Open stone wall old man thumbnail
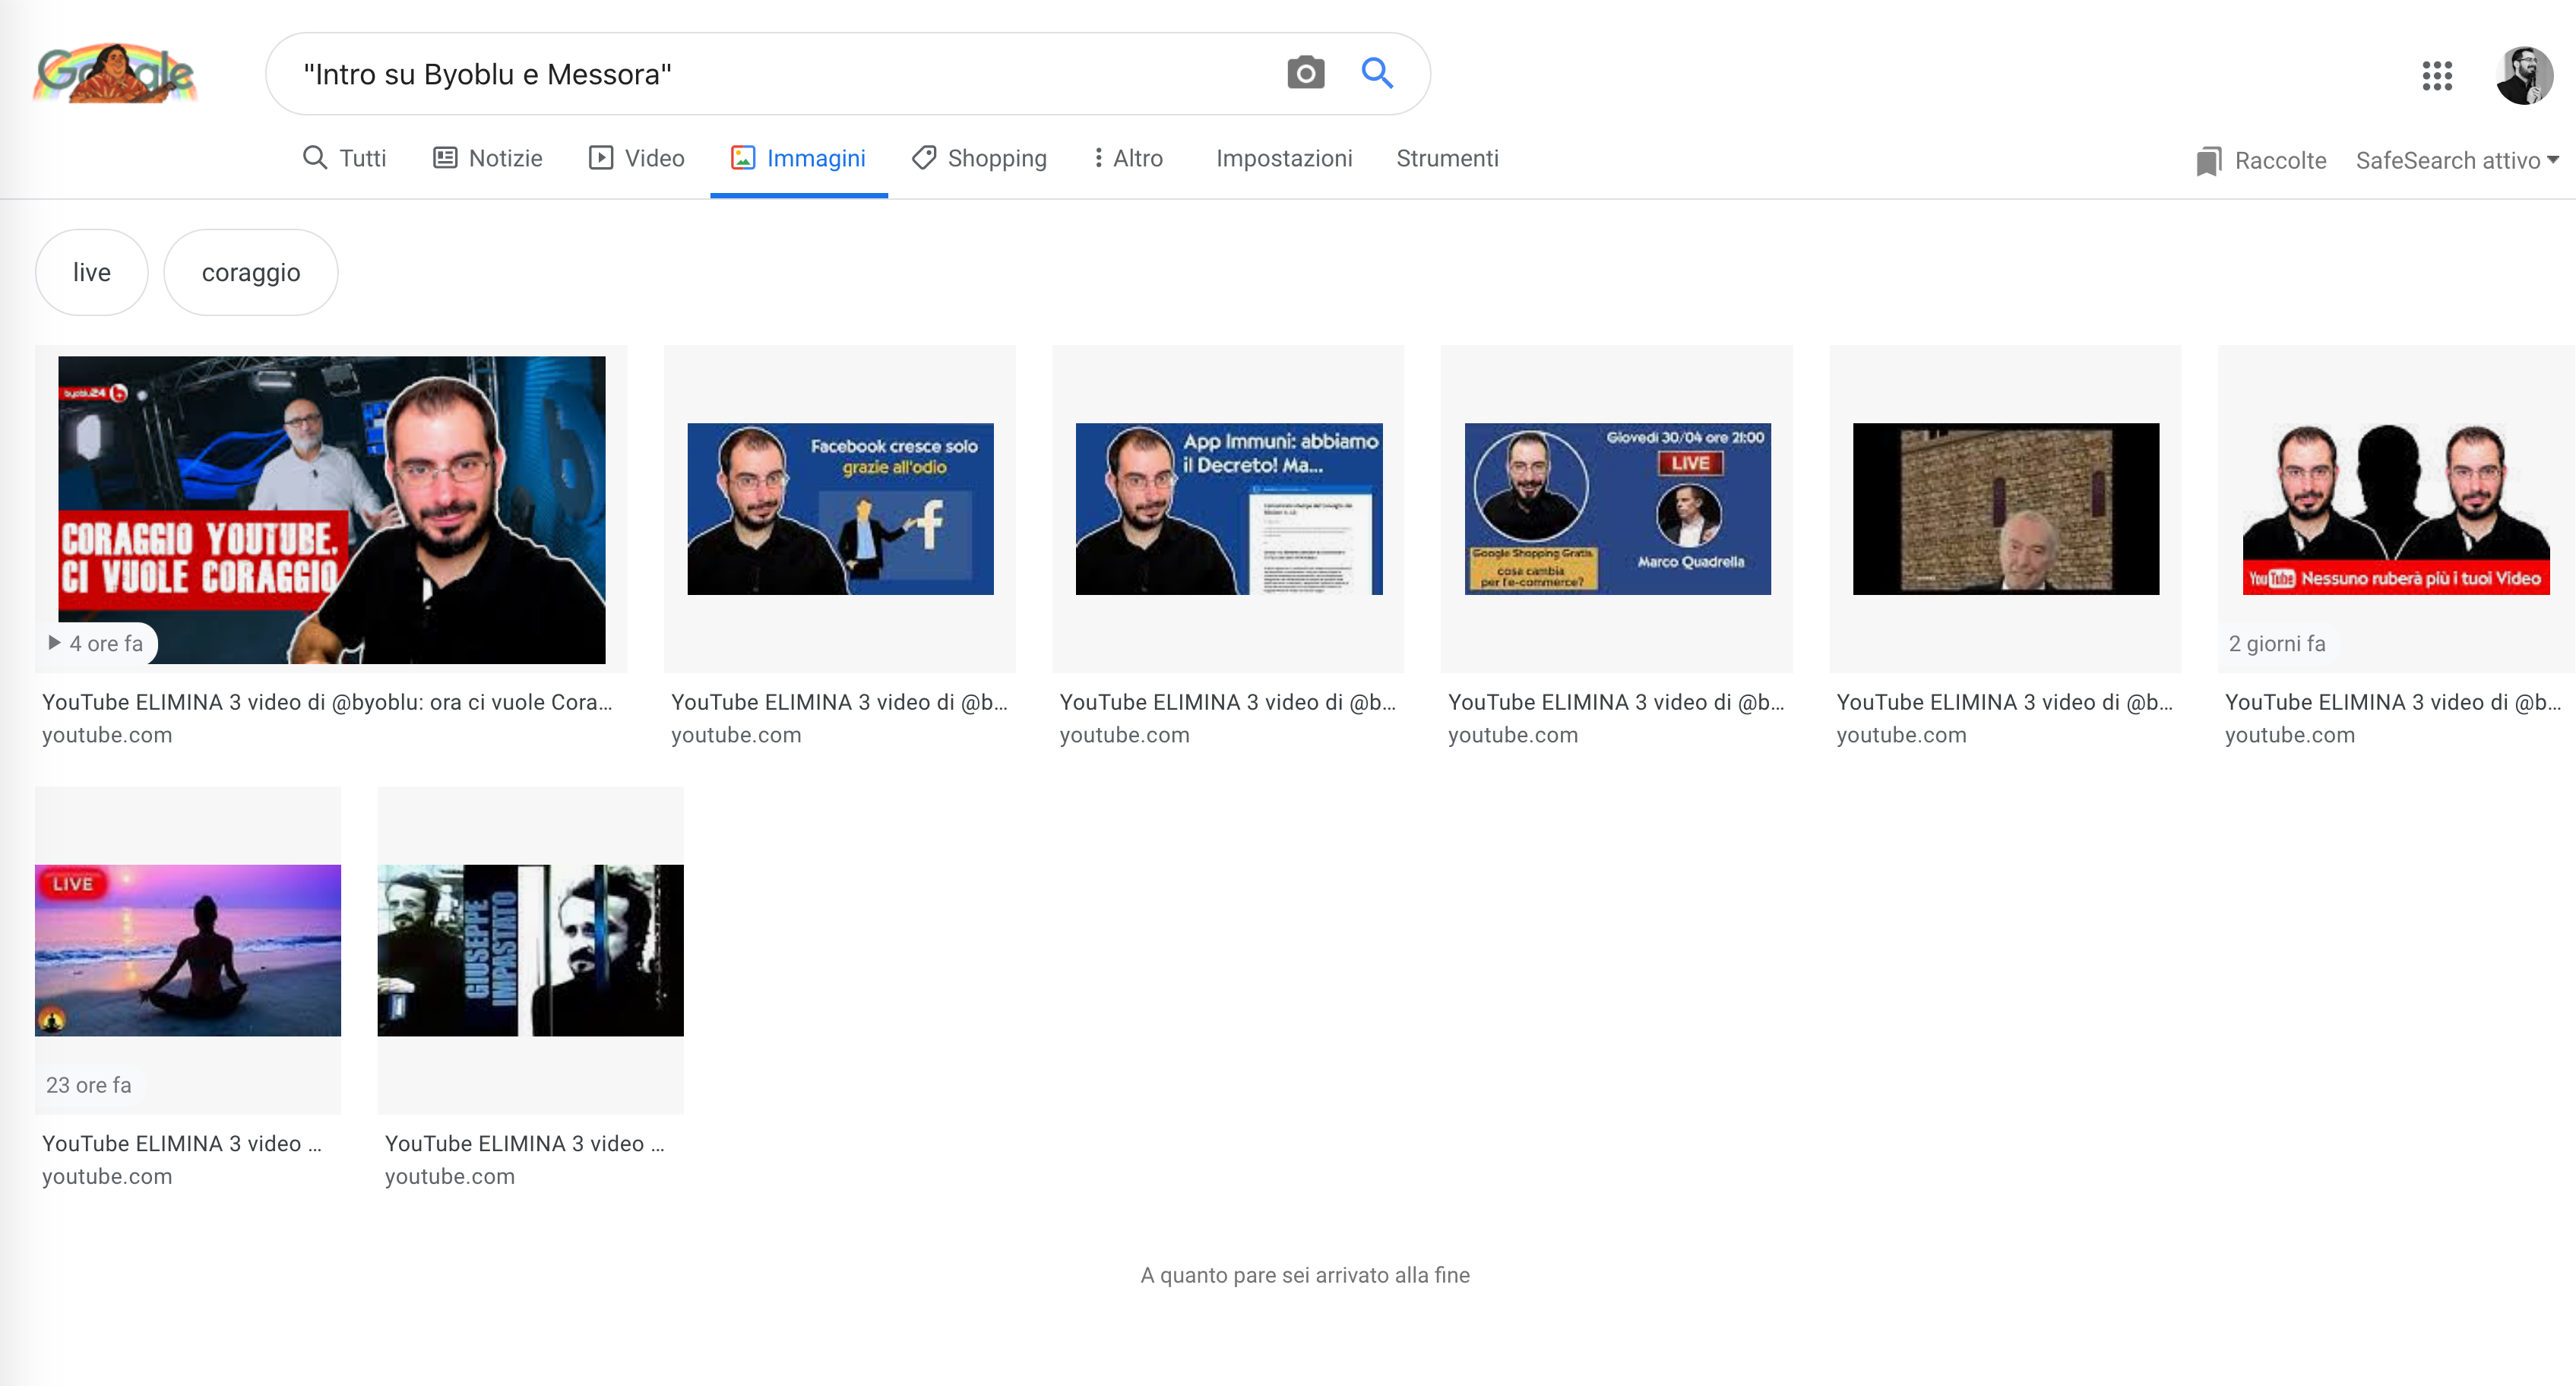 click(2006, 509)
